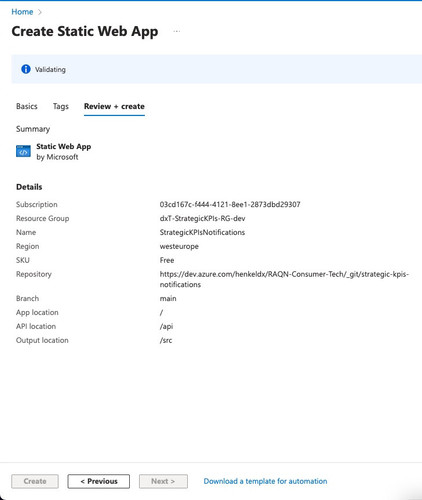Select the output location value /src
This screenshot has width=422, height=500.
pos(166,340)
